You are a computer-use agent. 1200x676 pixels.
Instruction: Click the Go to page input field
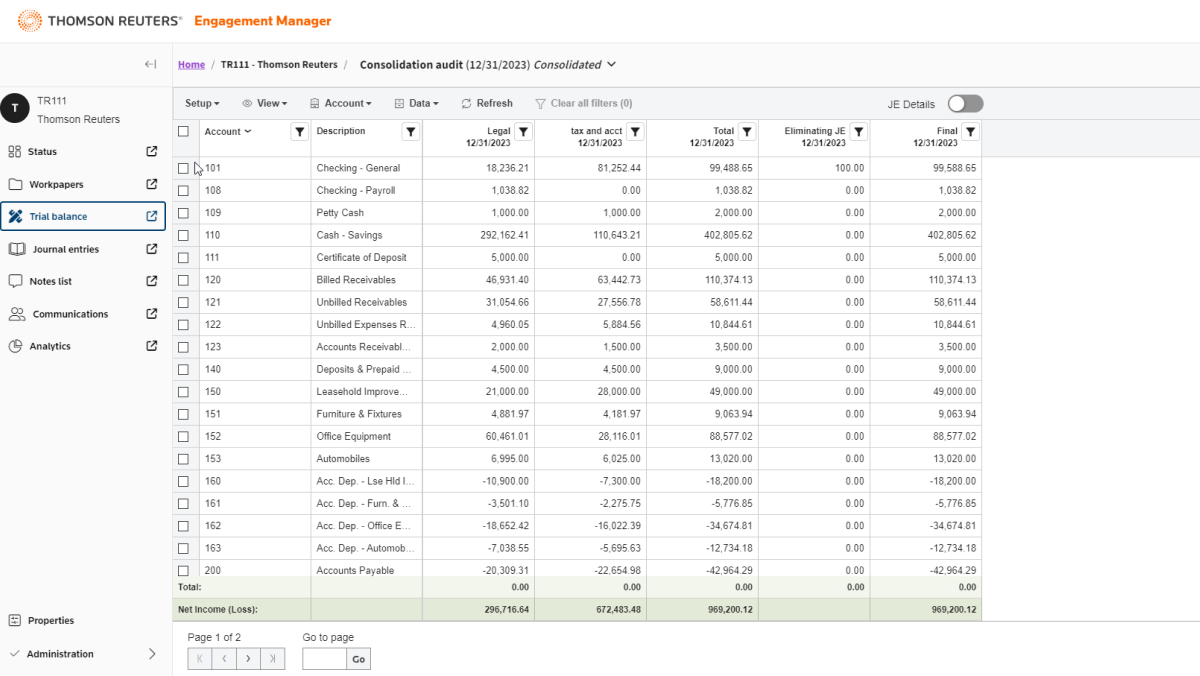tap(321, 658)
